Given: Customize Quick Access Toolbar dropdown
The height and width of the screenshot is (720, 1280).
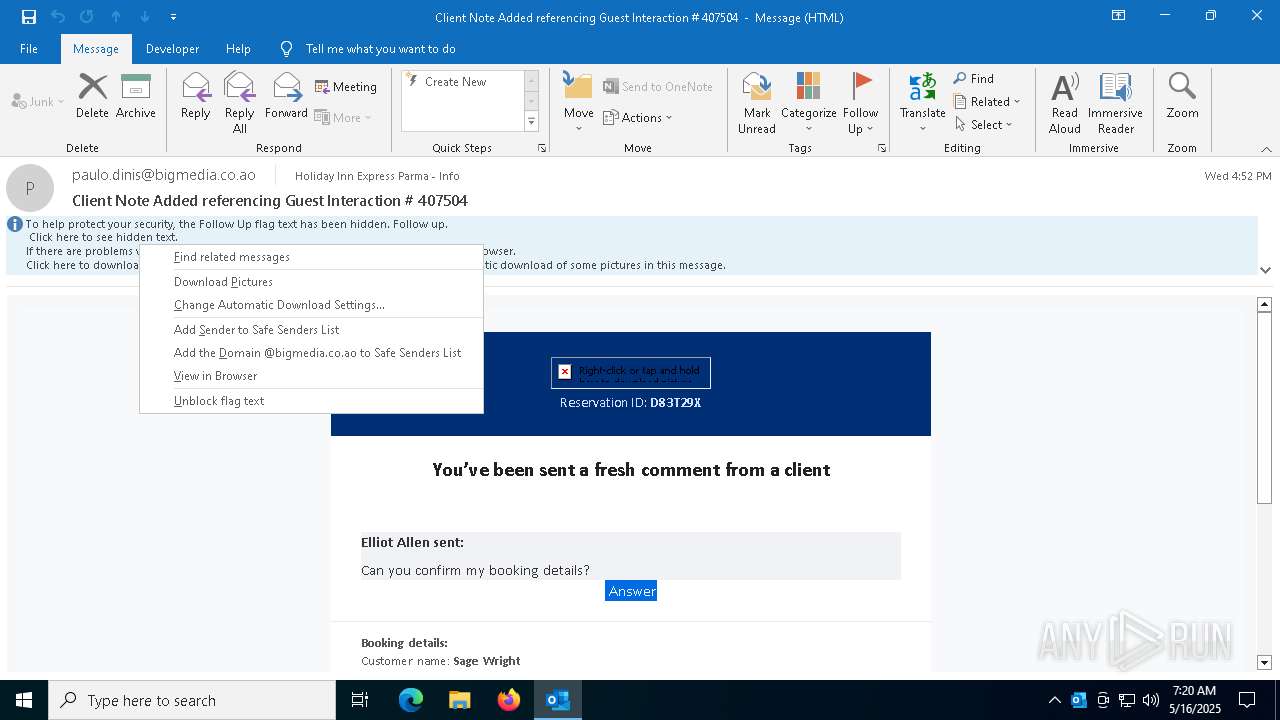Looking at the screenshot, I should [x=173, y=17].
